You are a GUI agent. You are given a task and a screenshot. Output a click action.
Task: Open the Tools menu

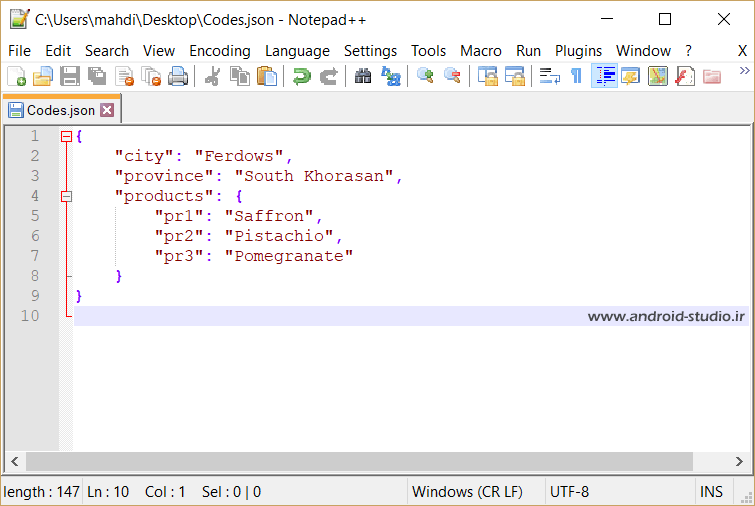(x=428, y=51)
